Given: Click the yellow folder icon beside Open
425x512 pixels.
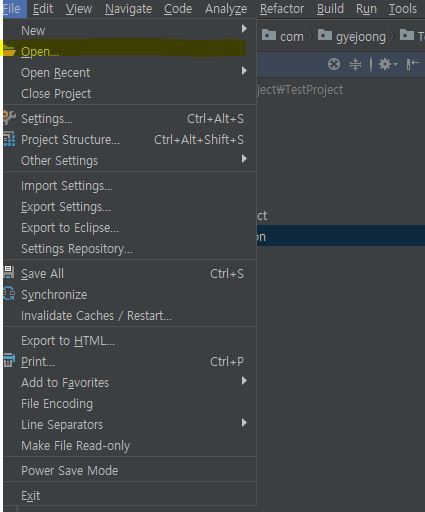Looking at the screenshot, I should [x=8, y=51].
